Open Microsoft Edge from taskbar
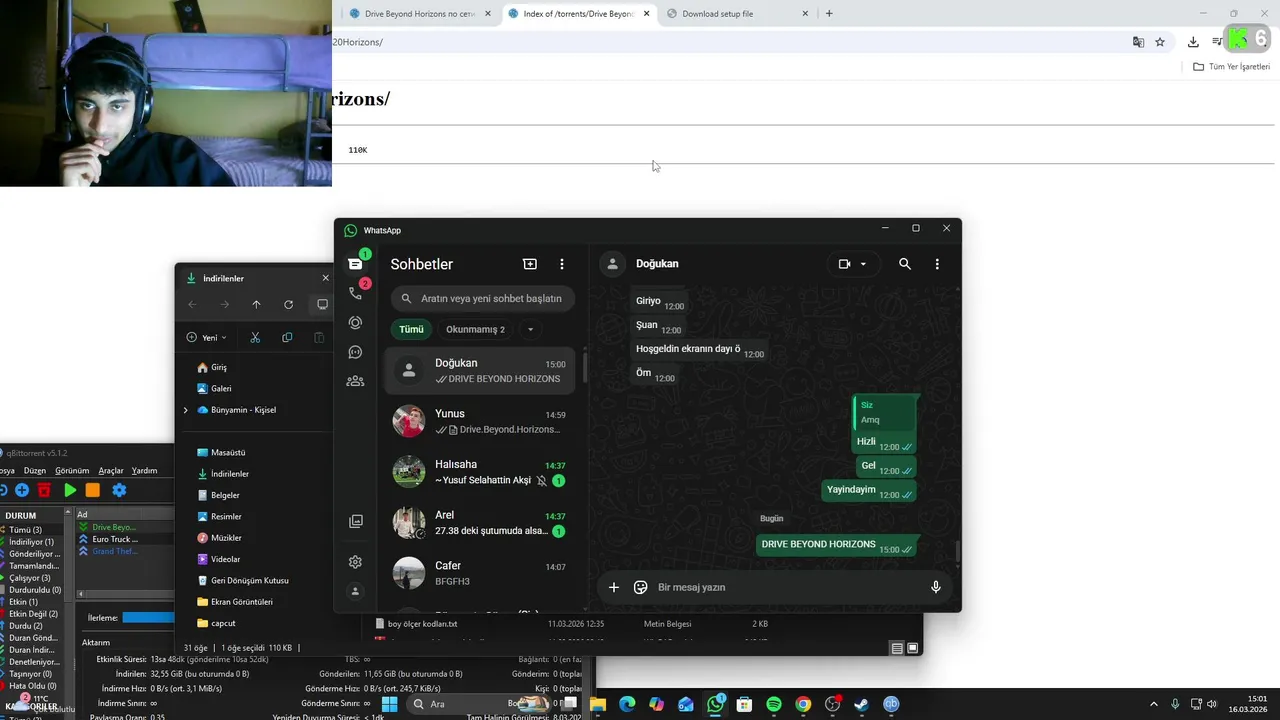Image resolution: width=1280 pixels, height=720 pixels. pyautogui.click(x=627, y=704)
